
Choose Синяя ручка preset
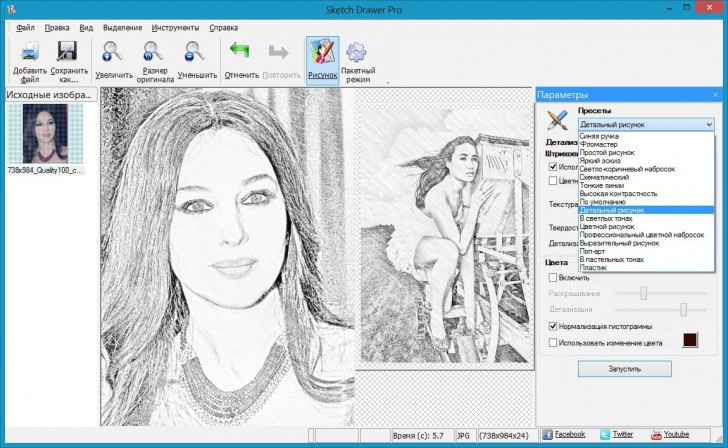pos(646,136)
